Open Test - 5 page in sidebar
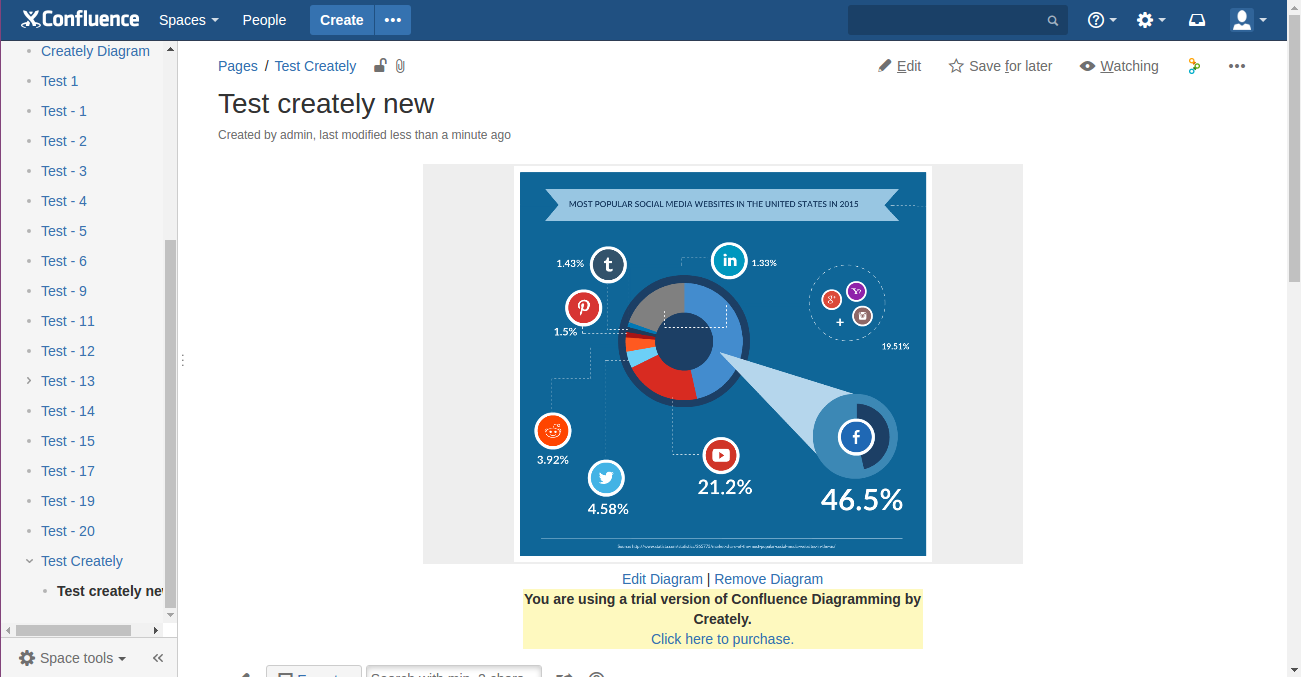The height and width of the screenshot is (677, 1301). (64, 231)
